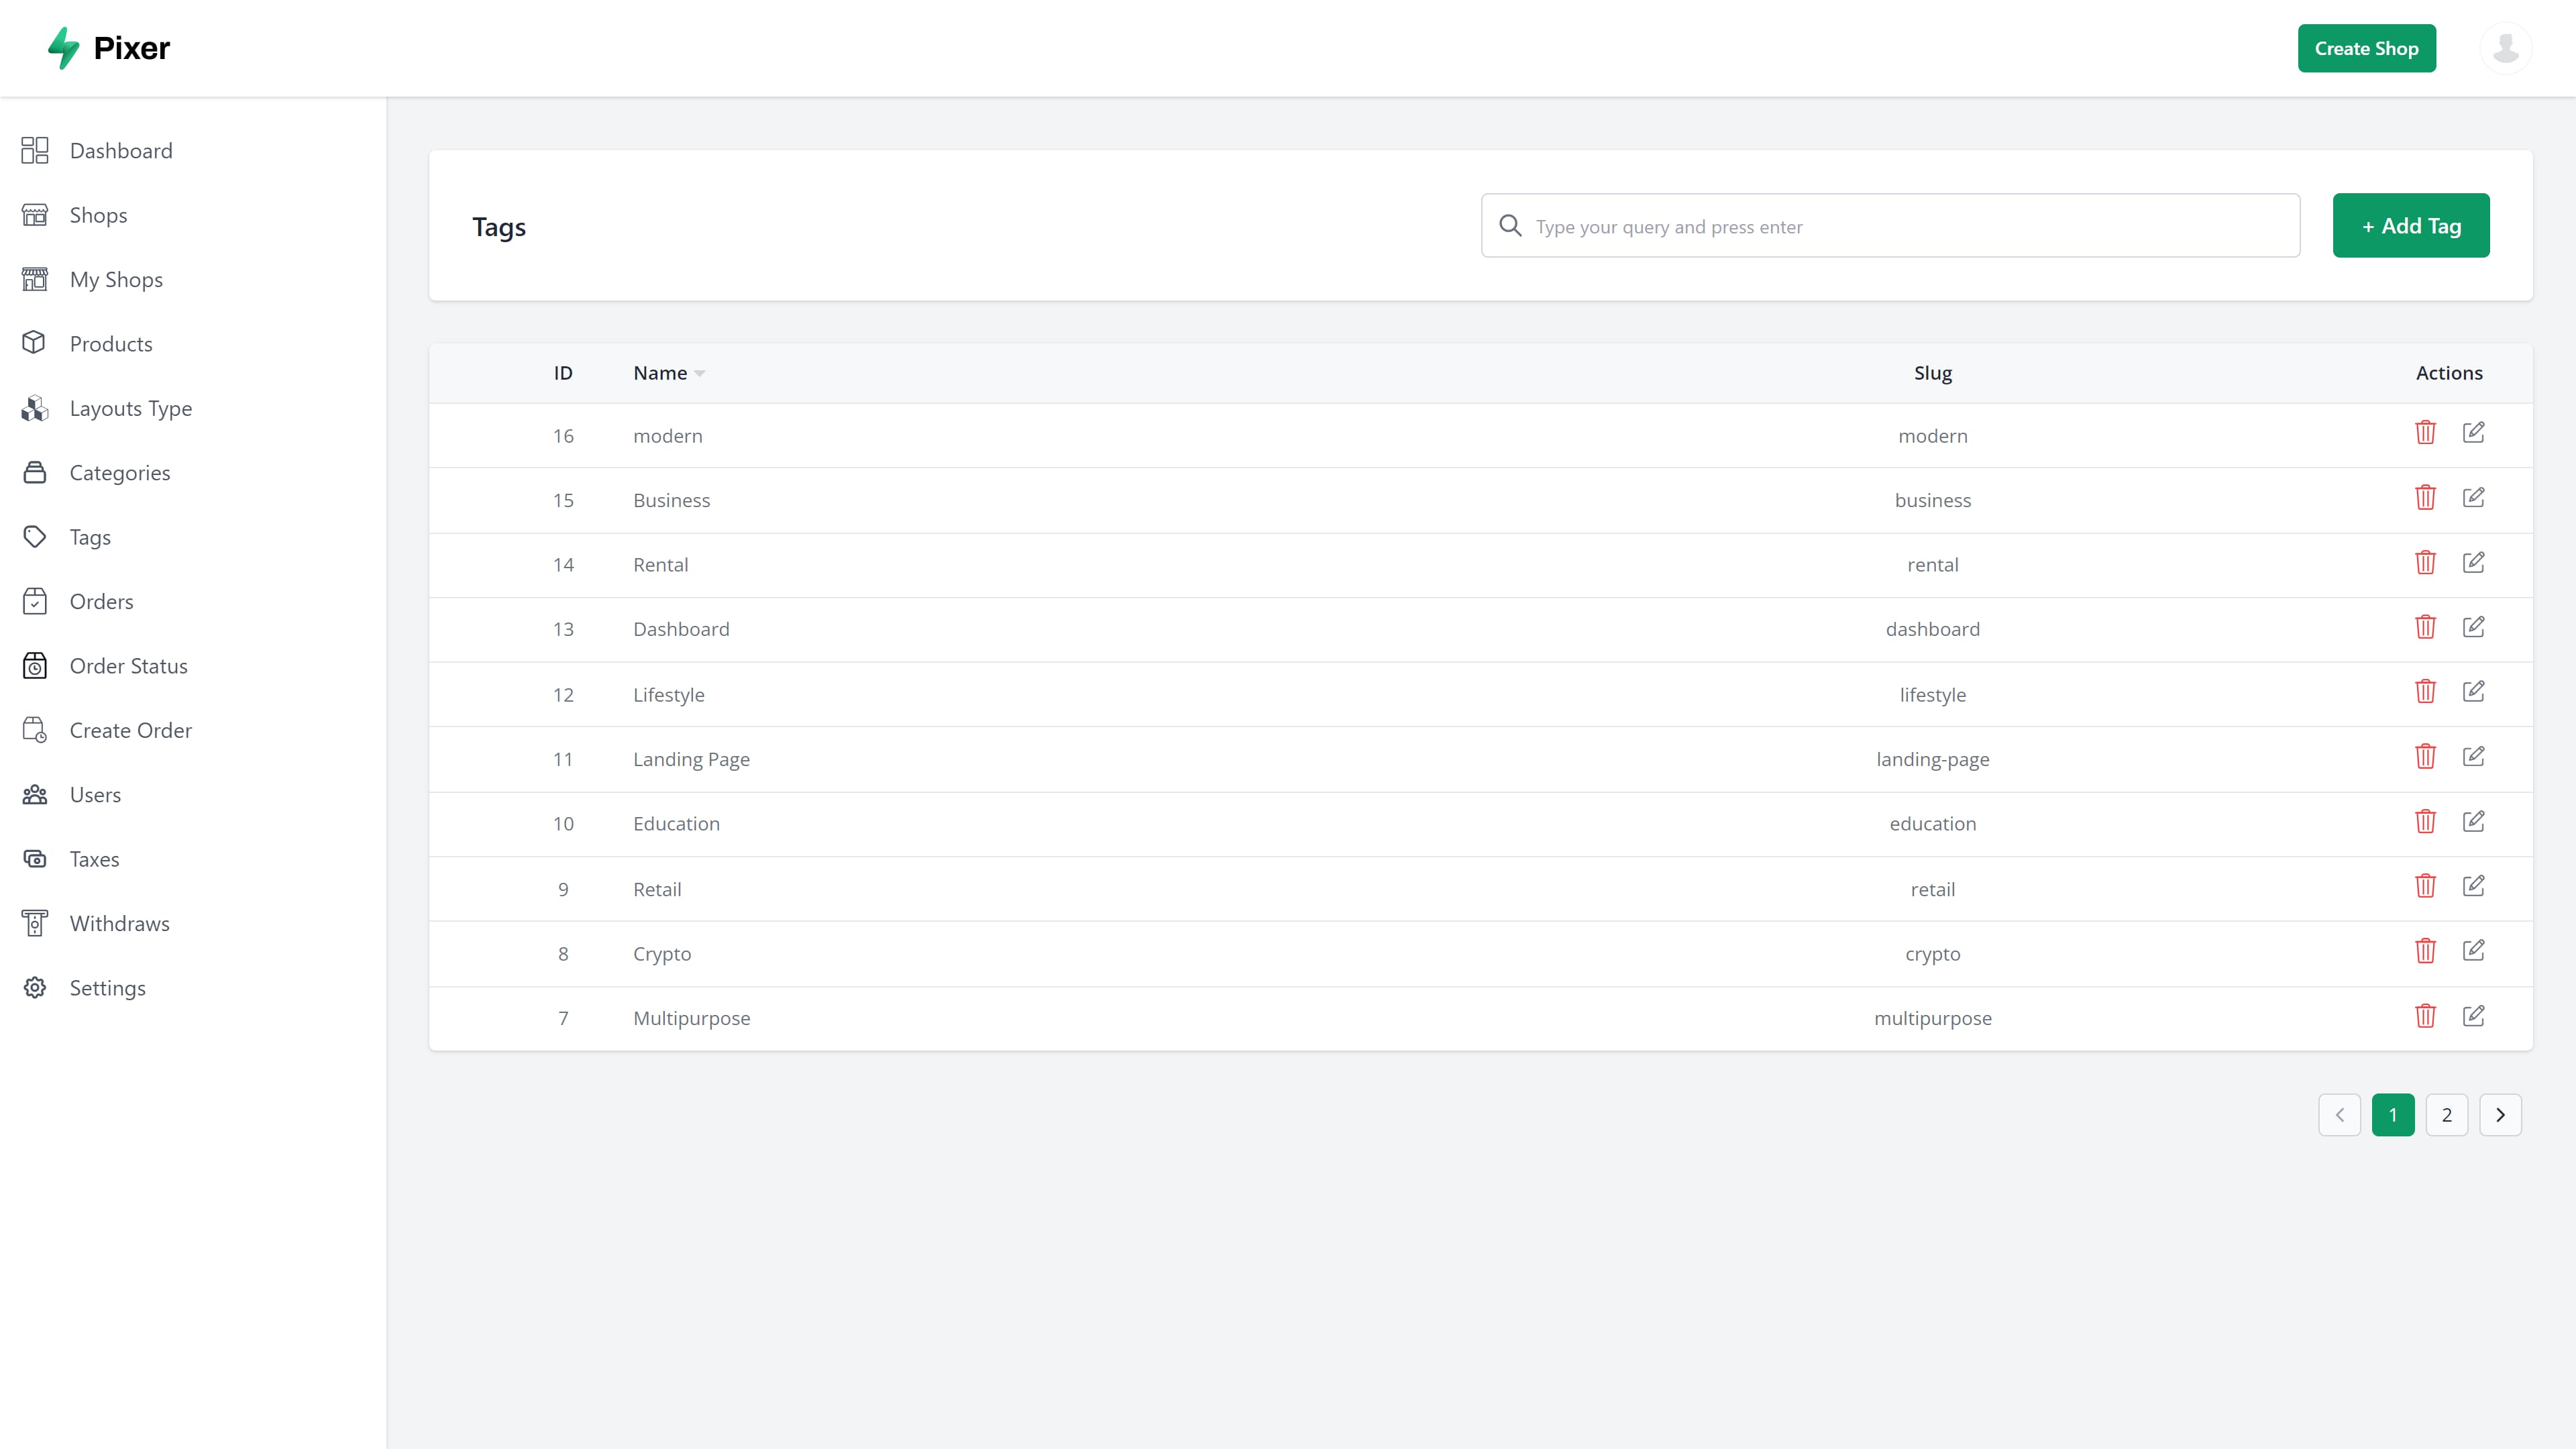This screenshot has width=2576, height=1449.
Task: Click inside the tag search field
Action: point(1890,226)
